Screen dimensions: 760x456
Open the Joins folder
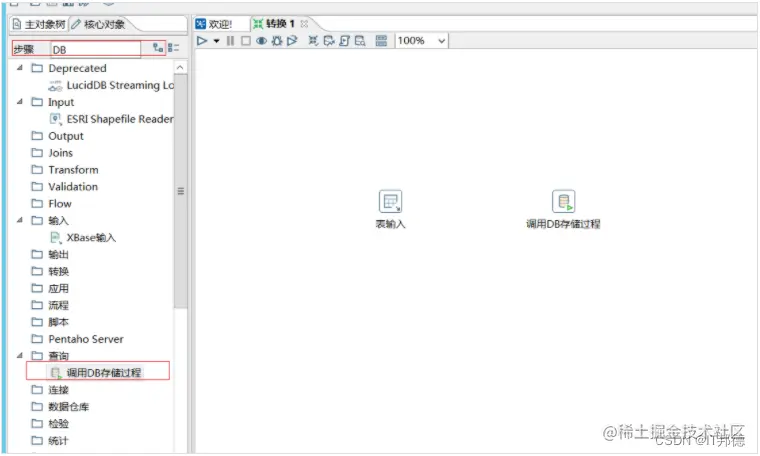point(52,153)
